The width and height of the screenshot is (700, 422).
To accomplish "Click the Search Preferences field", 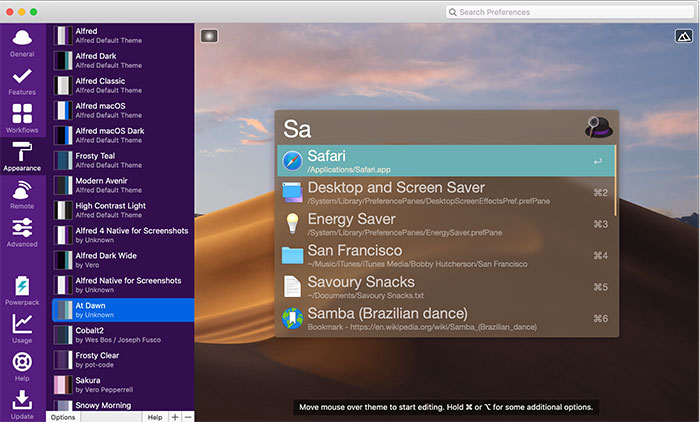I will tap(568, 12).
